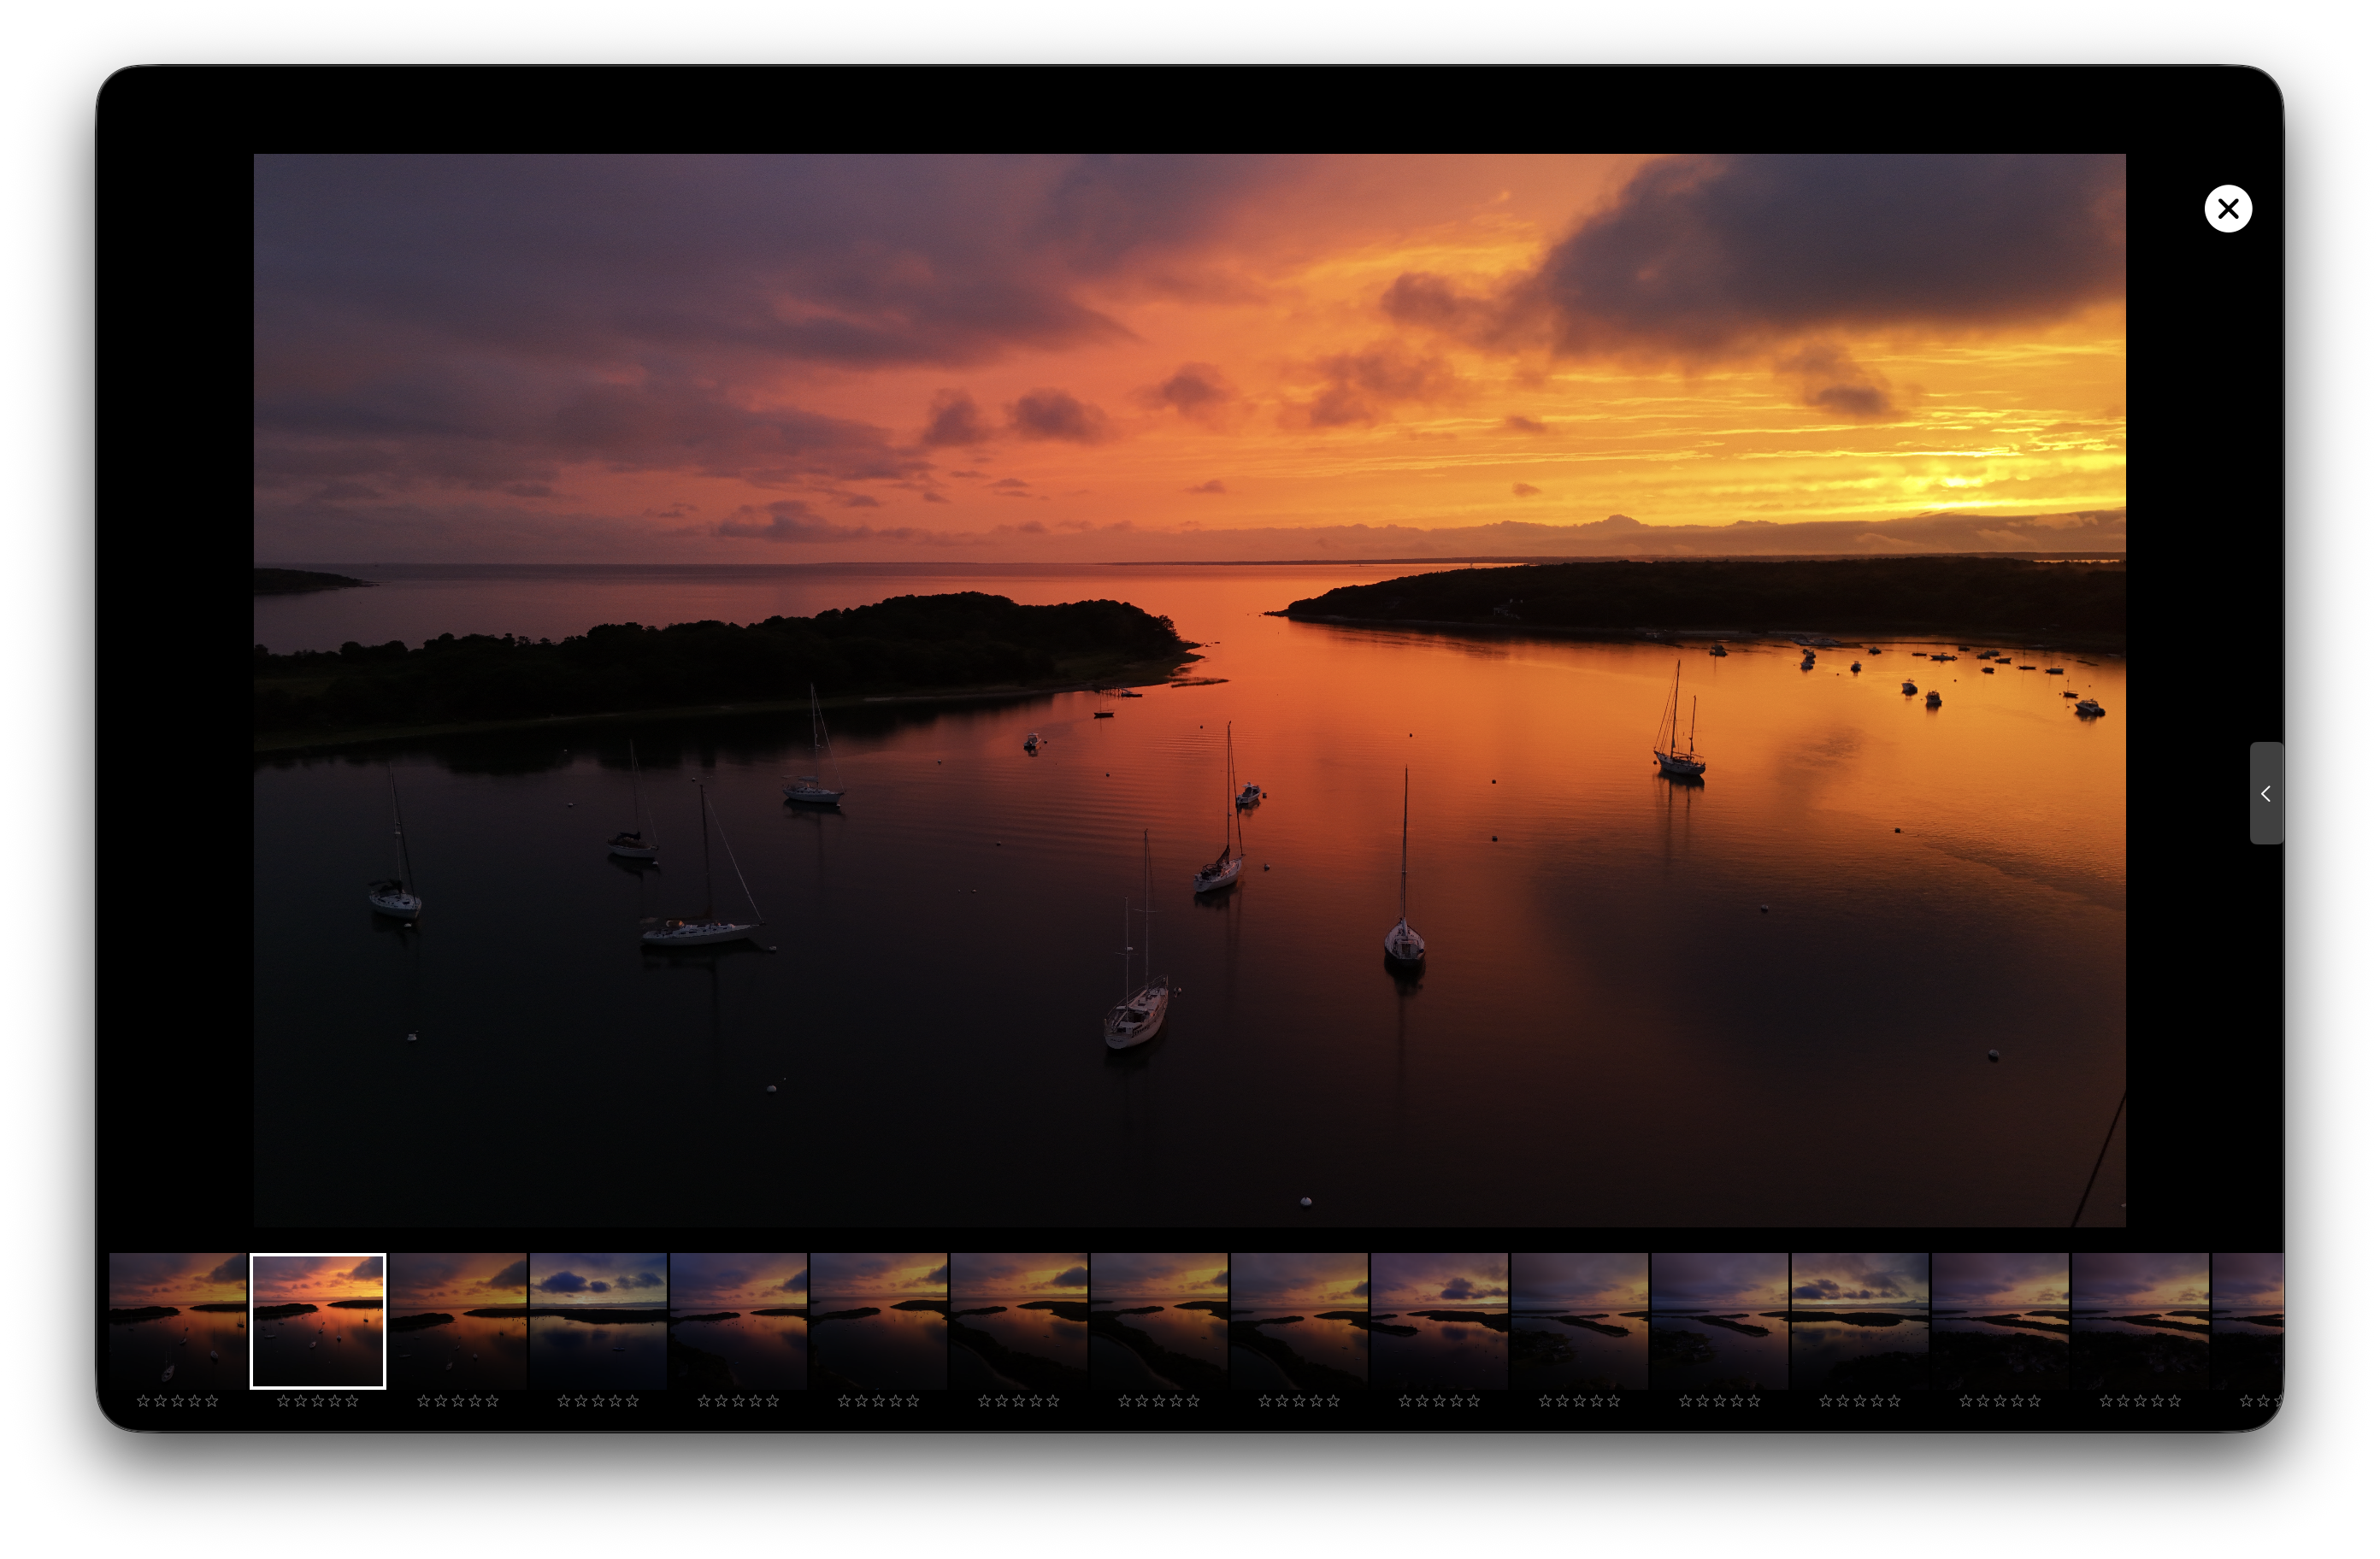Set three stars on the eighth thumbnail
Viewport: 2380px width, 1559px height.
1158,1401
